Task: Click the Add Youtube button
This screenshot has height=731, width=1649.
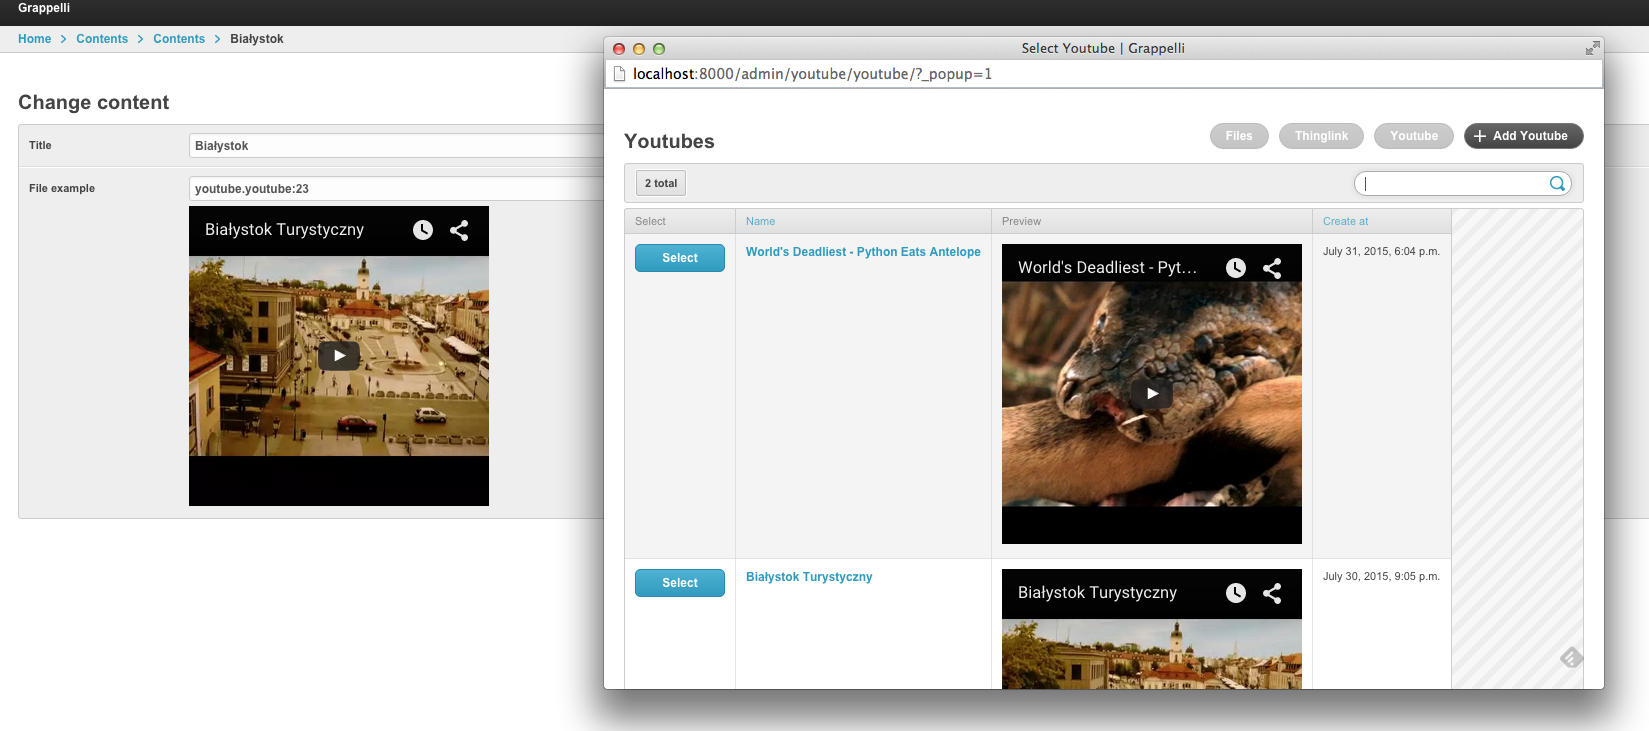Action: 1523,136
